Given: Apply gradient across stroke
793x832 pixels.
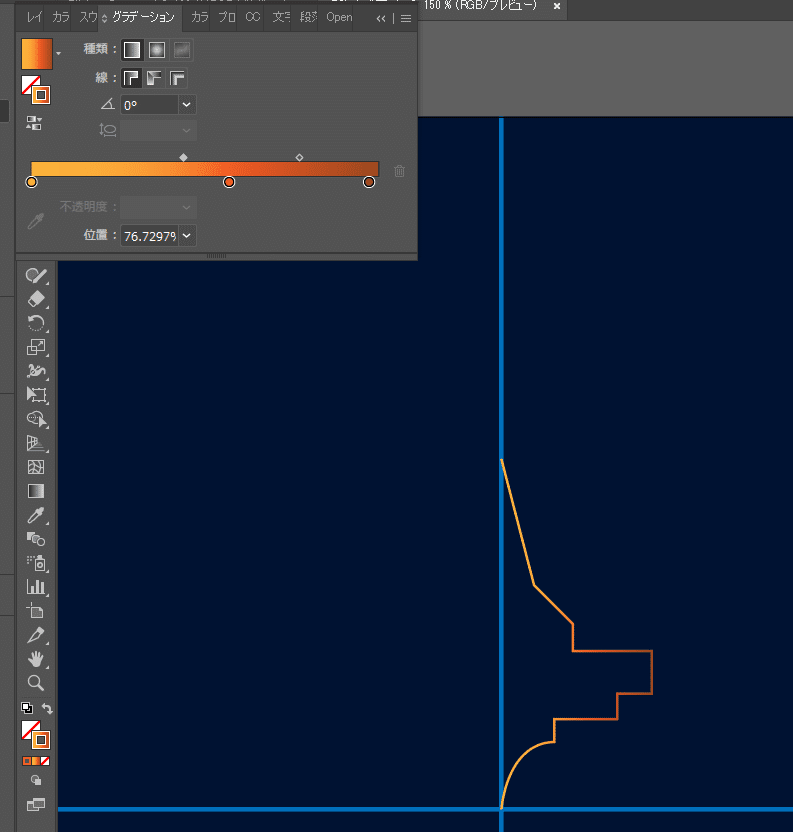Looking at the screenshot, I should click(177, 78).
